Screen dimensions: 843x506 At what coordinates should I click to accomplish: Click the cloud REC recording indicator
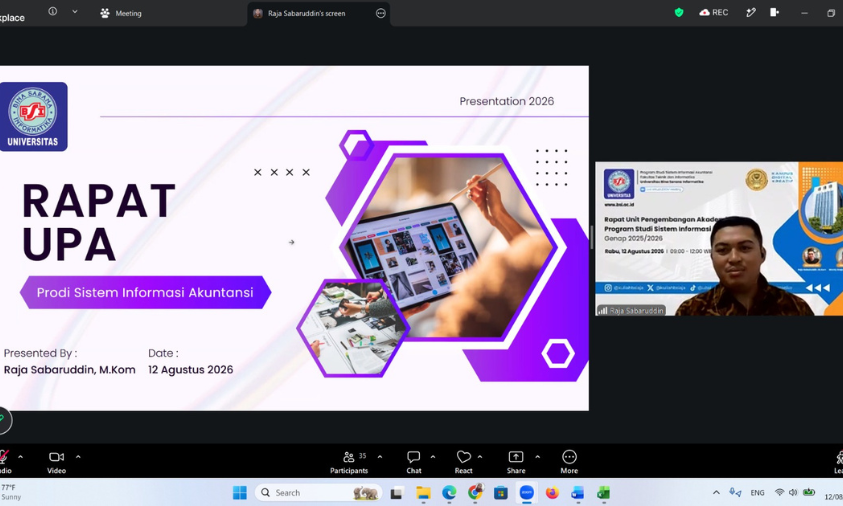tap(713, 12)
